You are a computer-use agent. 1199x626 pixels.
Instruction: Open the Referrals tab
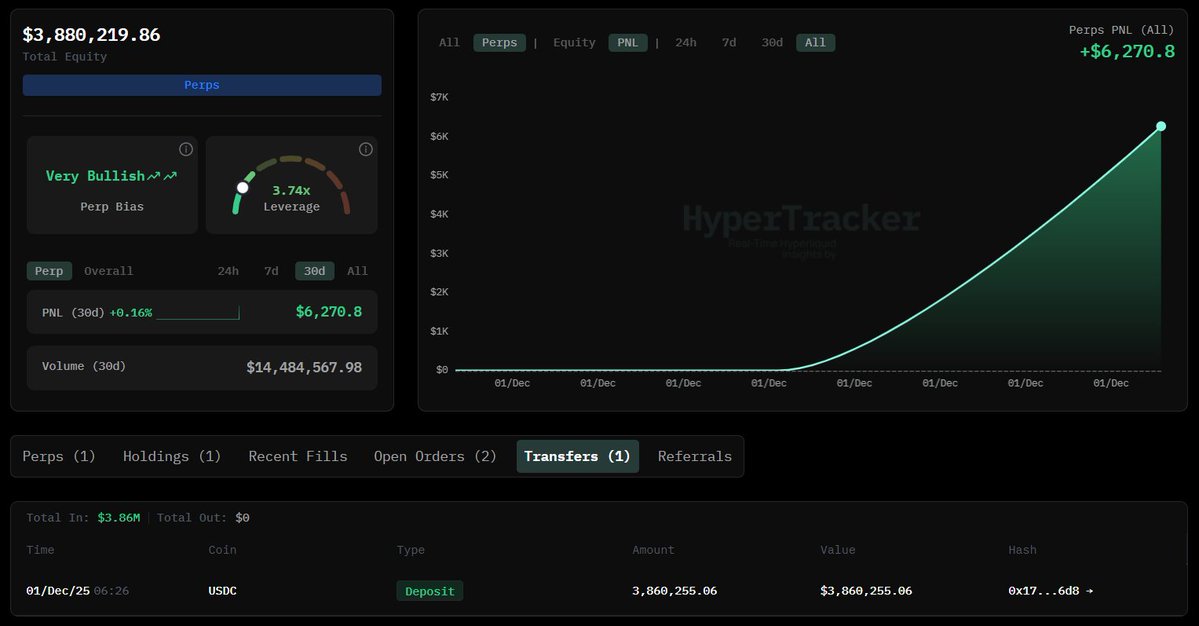[x=694, y=456]
